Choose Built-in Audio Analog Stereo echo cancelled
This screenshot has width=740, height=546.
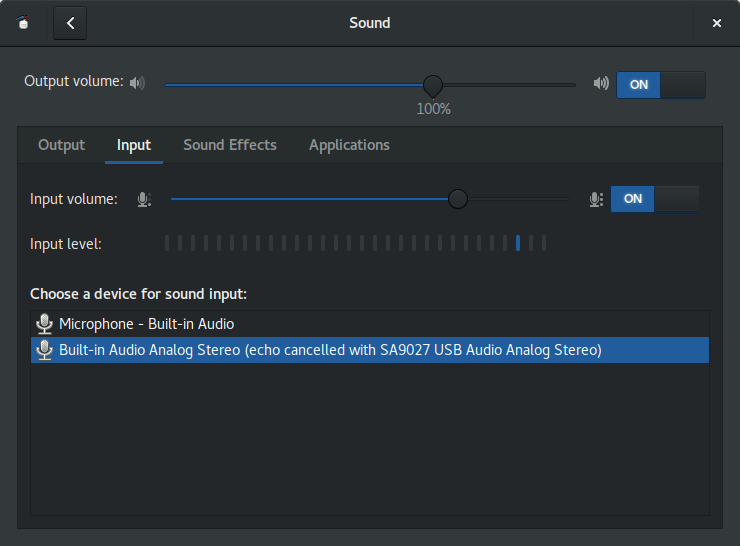point(370,350)
